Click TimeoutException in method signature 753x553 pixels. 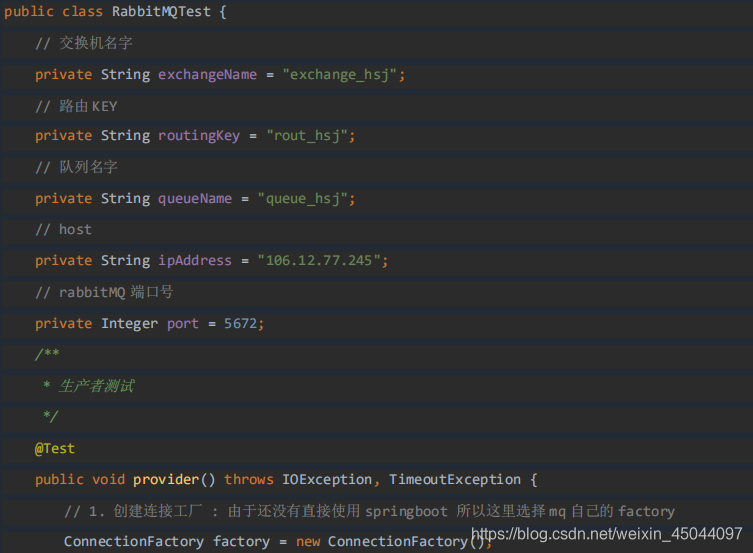point(455,480)
